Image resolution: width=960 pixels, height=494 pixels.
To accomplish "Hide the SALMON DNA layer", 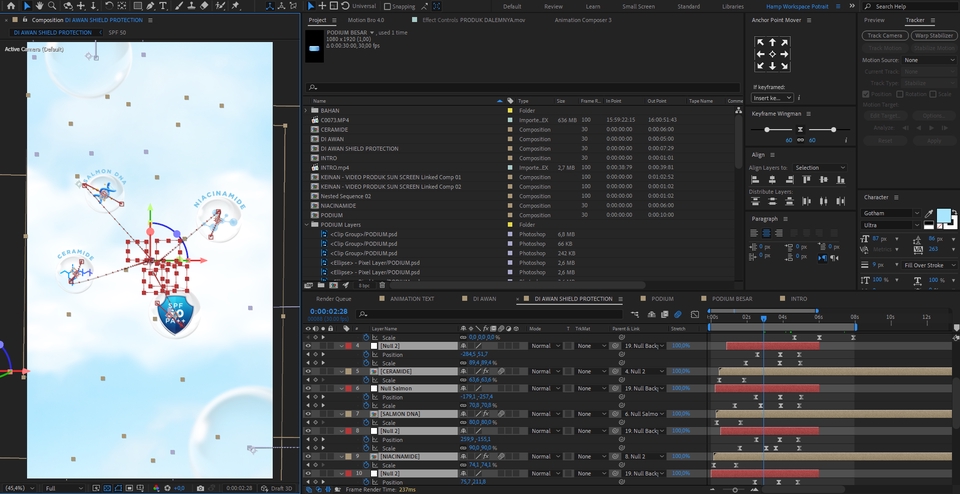I will (308, 414).
